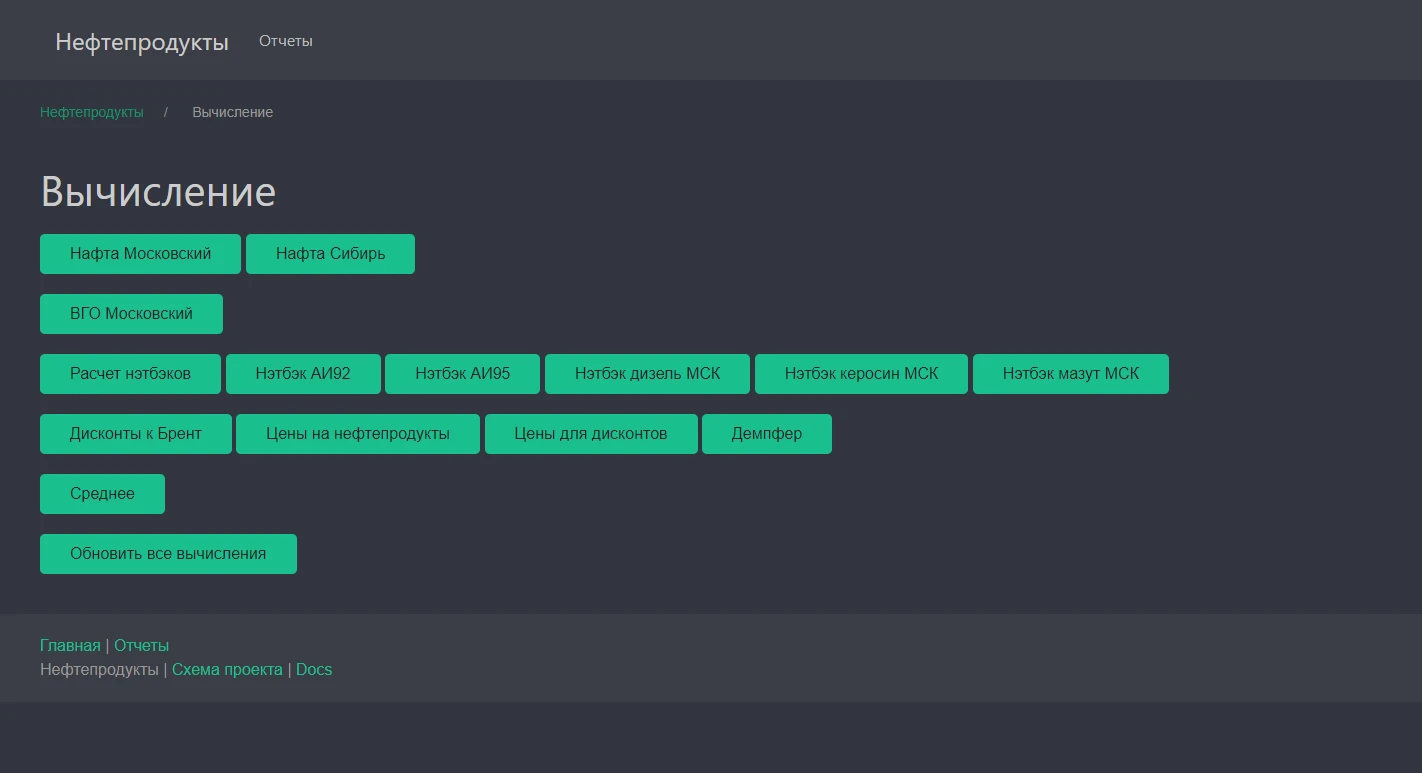Open the Главная link in footer

pyautogui.click(x=70, y=645)
